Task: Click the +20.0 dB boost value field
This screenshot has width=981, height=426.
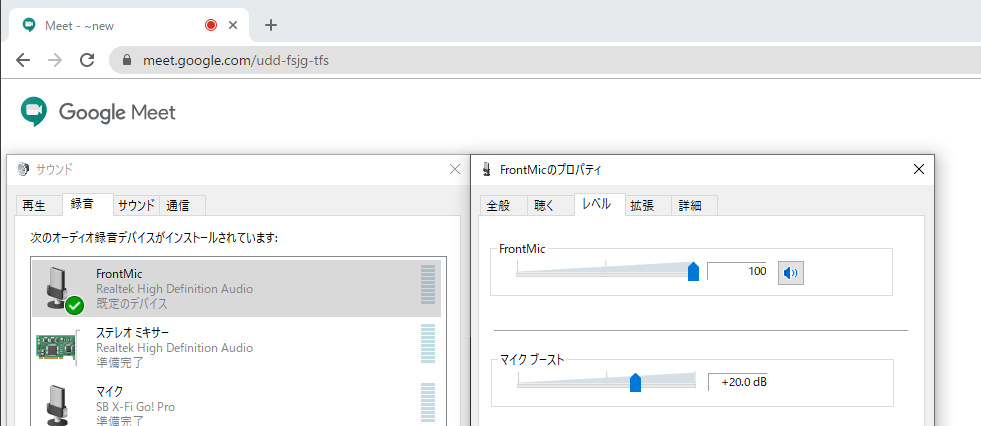Action: click(x=738, y=382)
